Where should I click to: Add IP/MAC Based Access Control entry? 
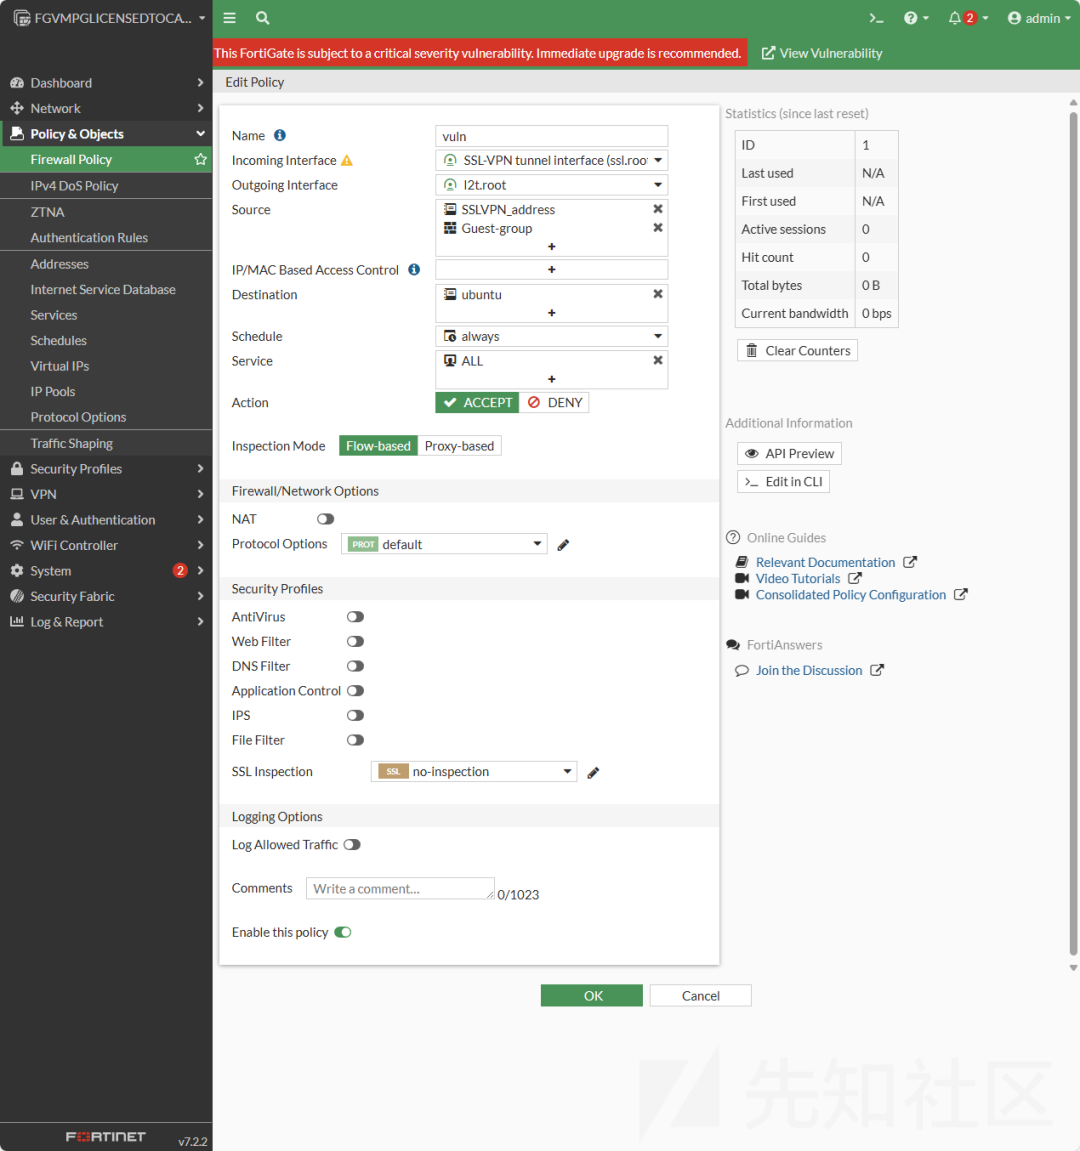coord(551,269)
